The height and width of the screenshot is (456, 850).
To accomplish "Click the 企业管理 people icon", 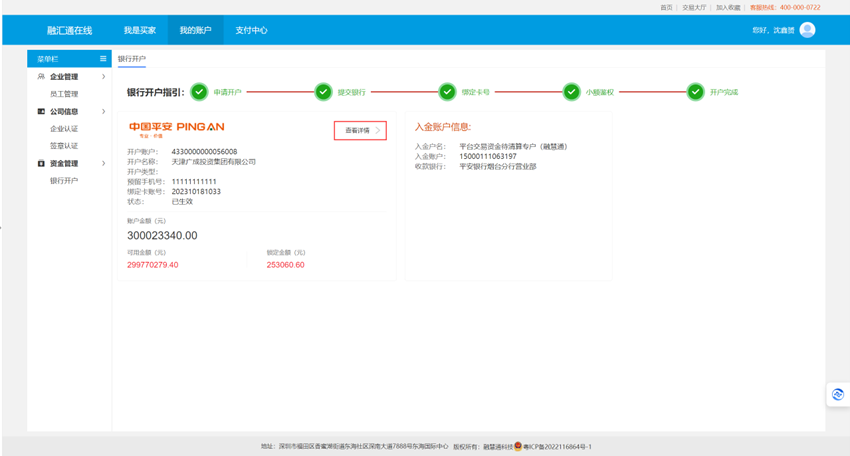I will tap(41, 77).
